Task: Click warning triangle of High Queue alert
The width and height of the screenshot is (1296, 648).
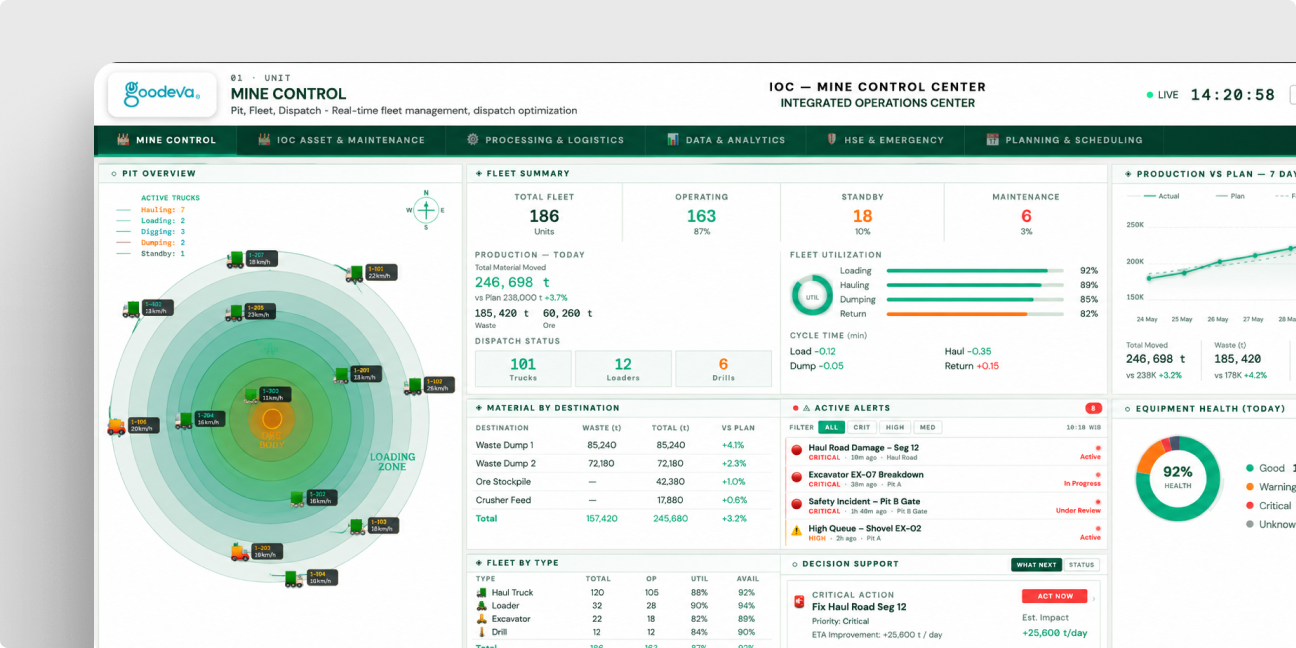Action: (797, 531)
